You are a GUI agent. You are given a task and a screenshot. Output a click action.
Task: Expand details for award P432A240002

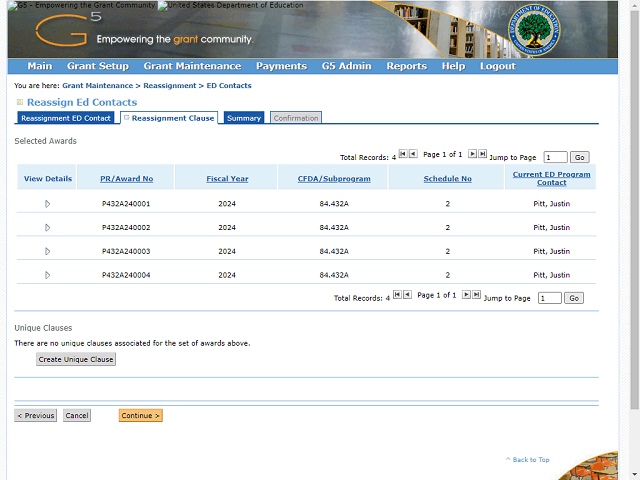47,228
